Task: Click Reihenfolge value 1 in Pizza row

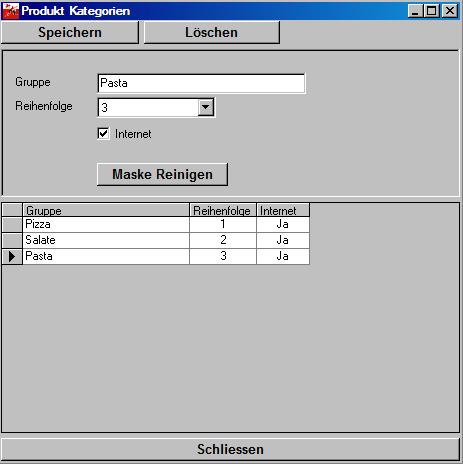Action: click(223, 224)
